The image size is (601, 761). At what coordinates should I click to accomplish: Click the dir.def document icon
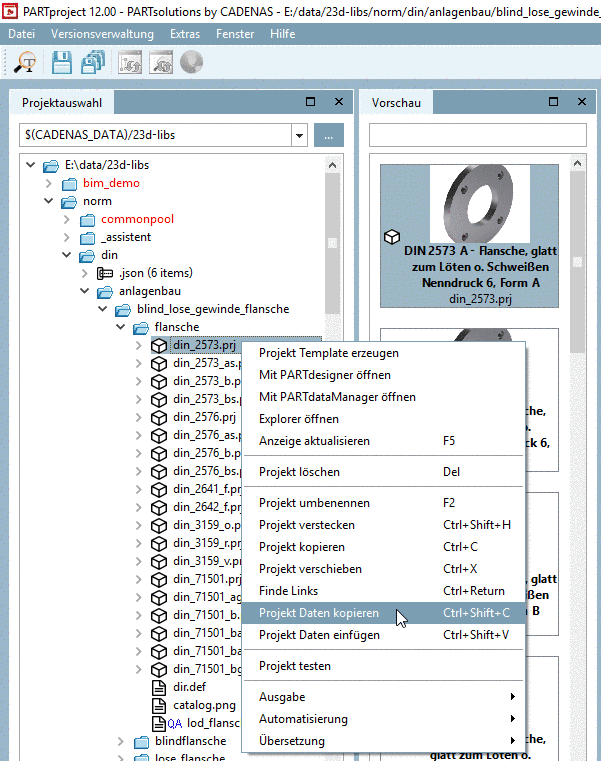pyautogui.click(x=159, y=687)
